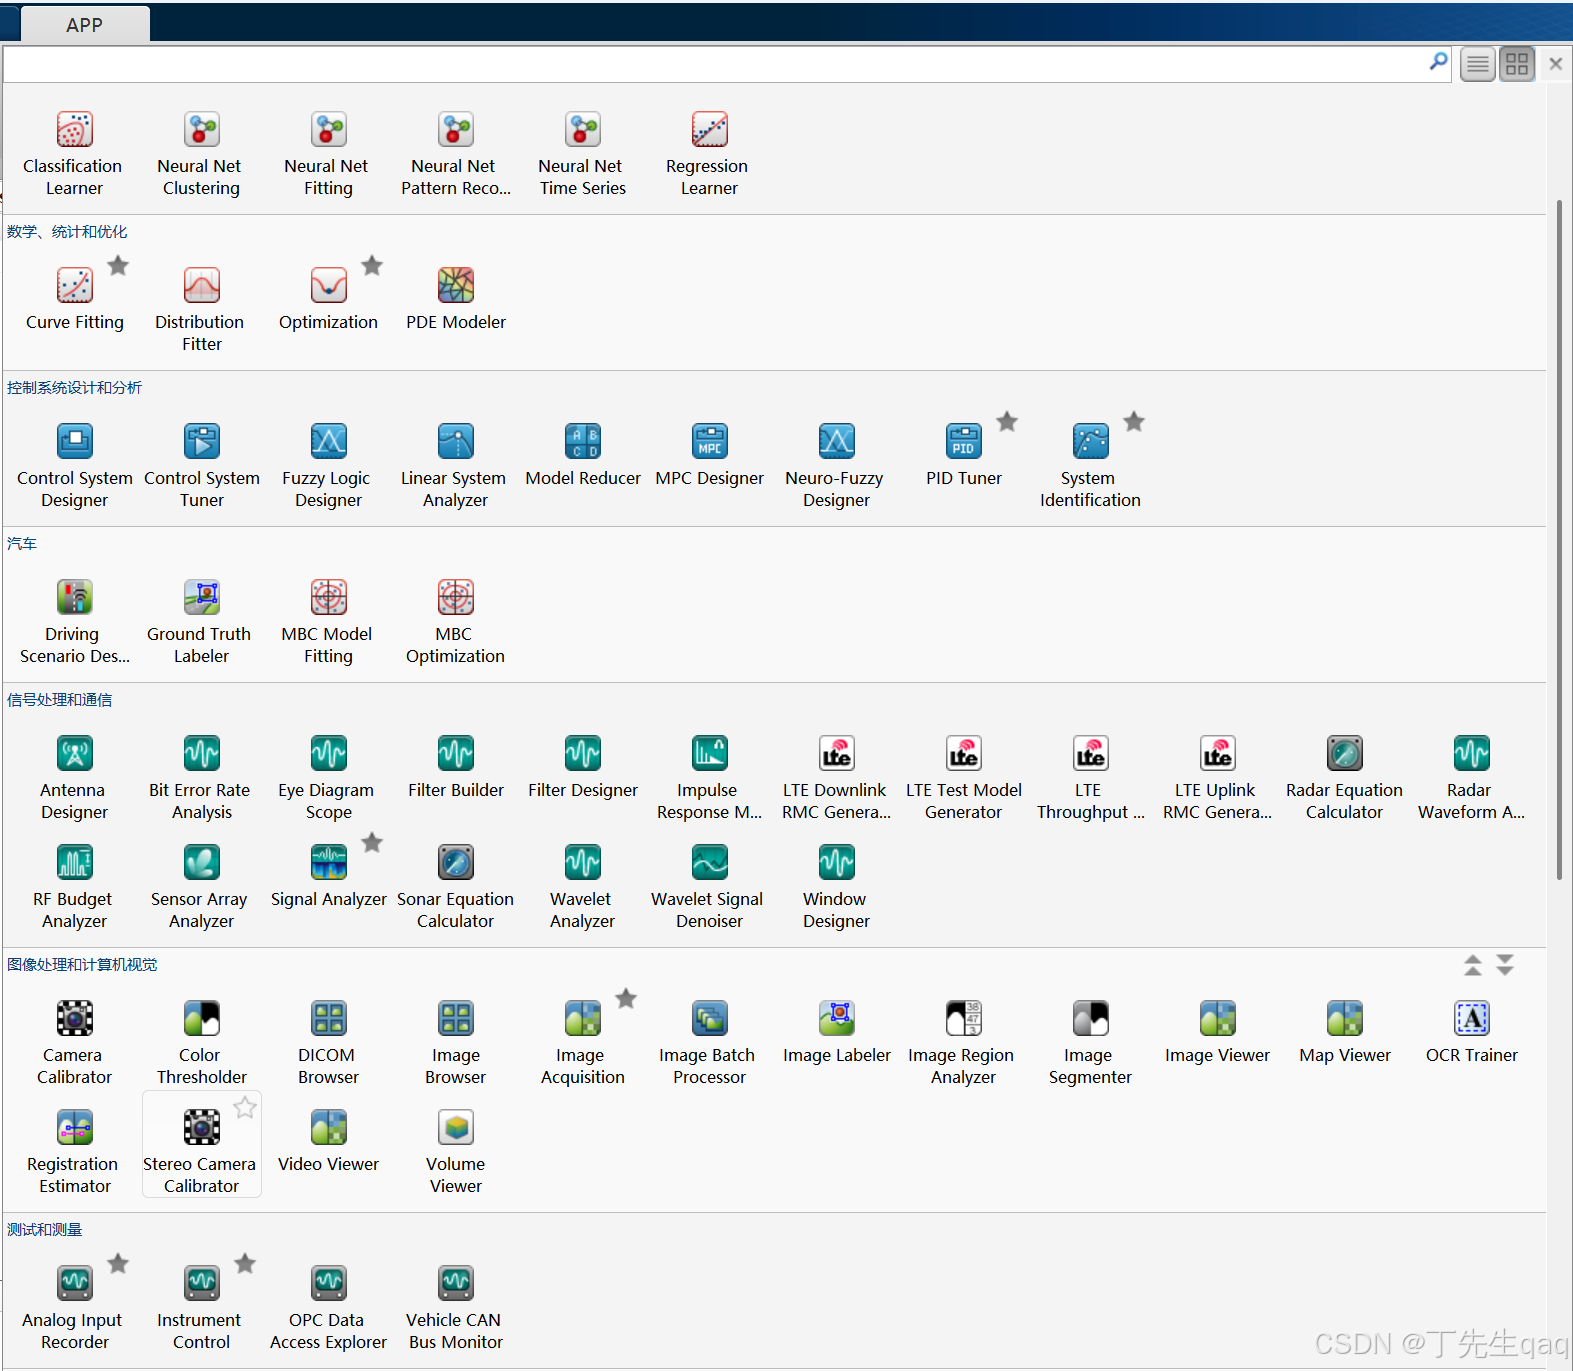Launch Image Batch Processor
Screen dimensions: 1573x1371
[x=709, y=1043]
